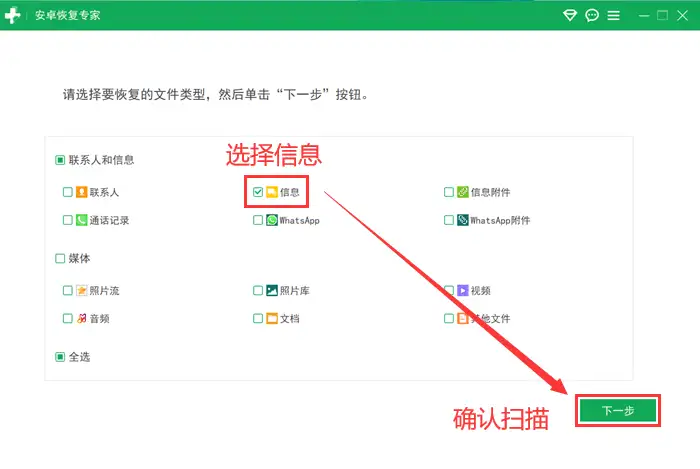The image size is (700, 469).
Task: Check the 联系人 checkbox
Action: [67, 192]
